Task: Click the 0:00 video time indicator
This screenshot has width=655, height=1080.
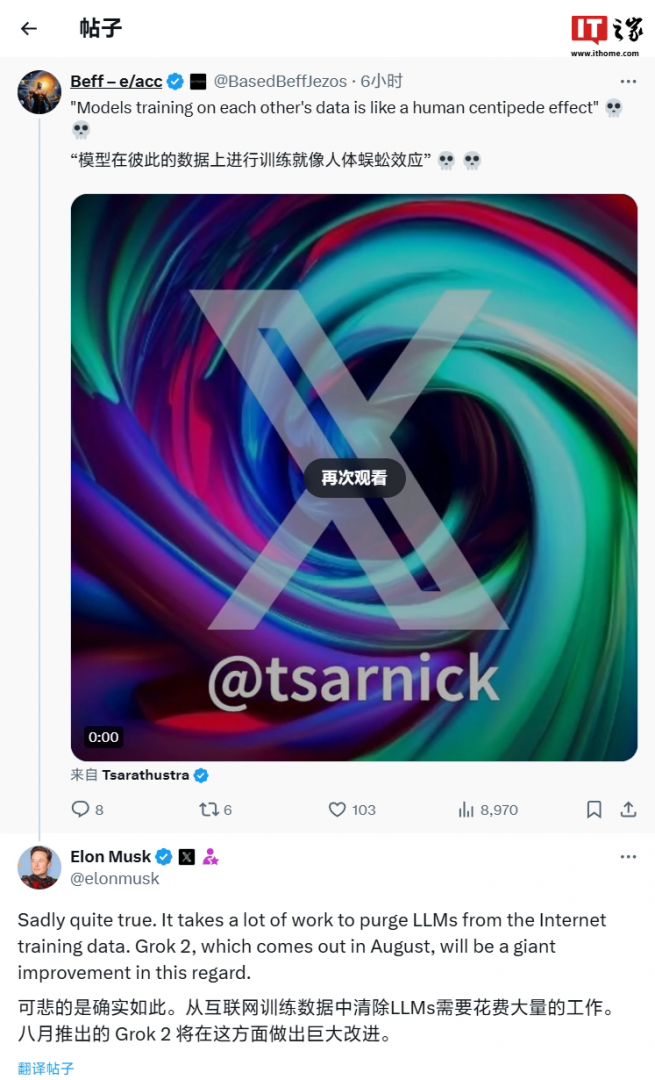Action: tap(103, 737)
